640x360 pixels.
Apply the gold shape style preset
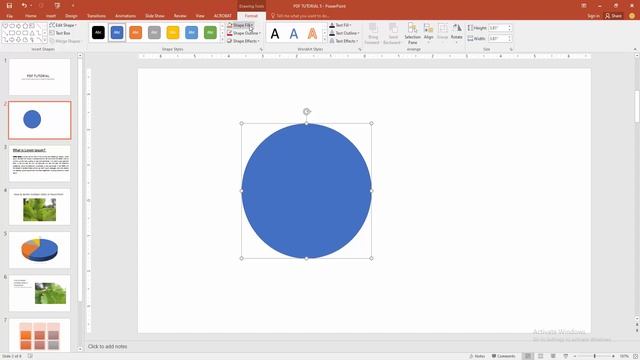pos(173,33)
